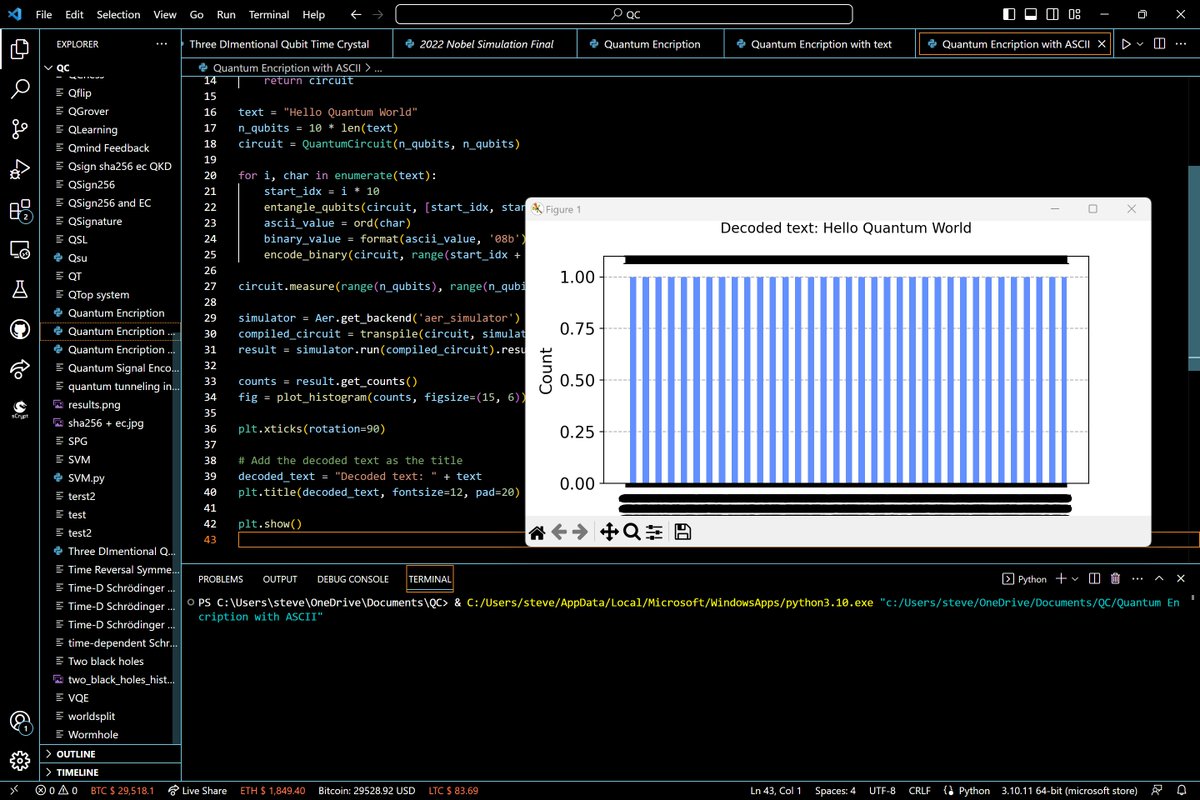Image resolution: width=1200 pixels, height=800 pixels.
Task: Open the Run Python File dropdown arrow
Action: pyautogui.click(x=1142, y=44)
